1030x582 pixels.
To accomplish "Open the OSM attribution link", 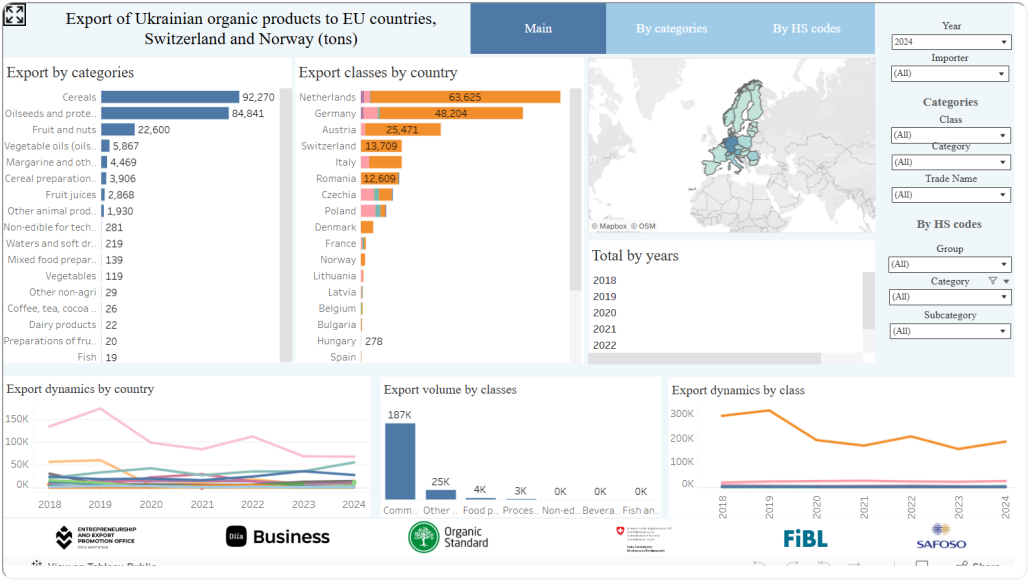I will point(645,226).
